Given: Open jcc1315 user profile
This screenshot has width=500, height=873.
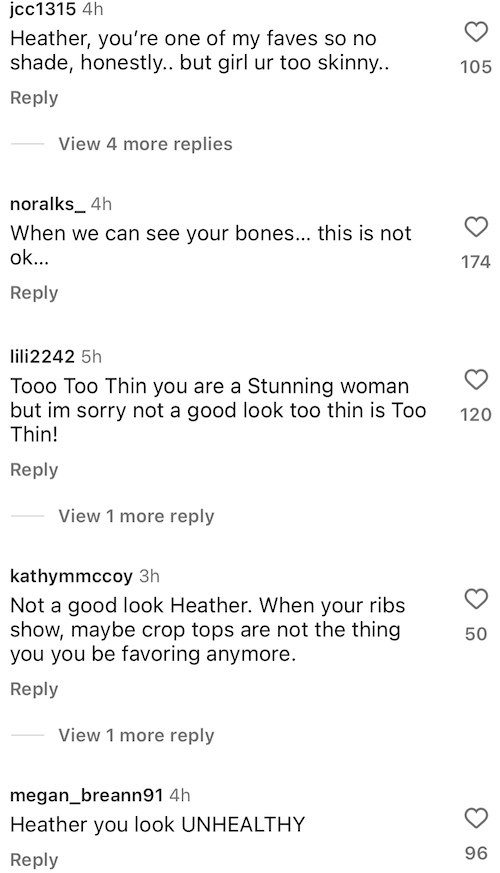Looking at the screenshot, I should click(42, 9).
